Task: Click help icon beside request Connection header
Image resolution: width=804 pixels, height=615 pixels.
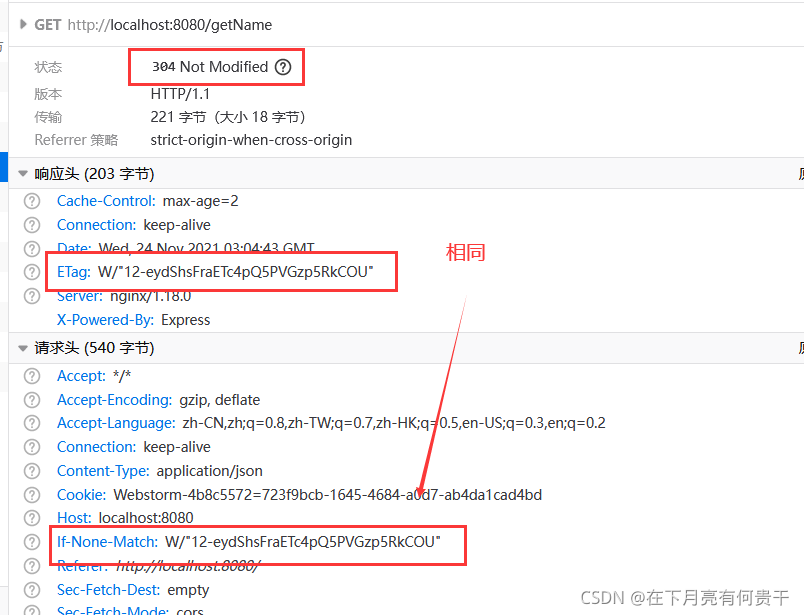Action: point(32,447)
